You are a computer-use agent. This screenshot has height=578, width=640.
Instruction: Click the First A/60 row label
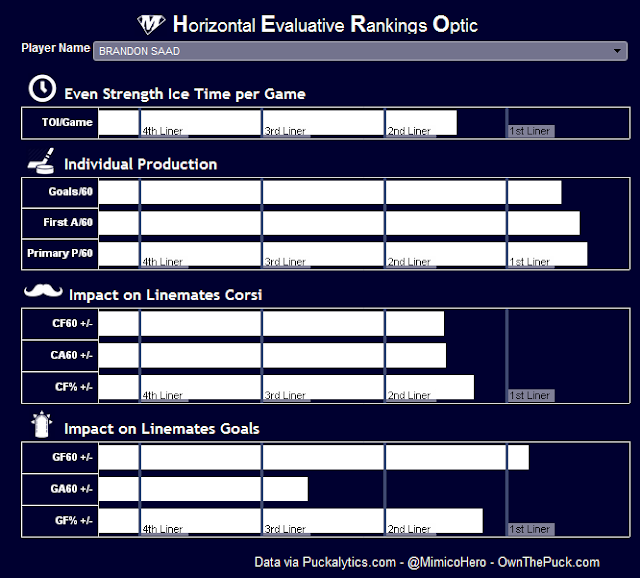coord(68,222)
